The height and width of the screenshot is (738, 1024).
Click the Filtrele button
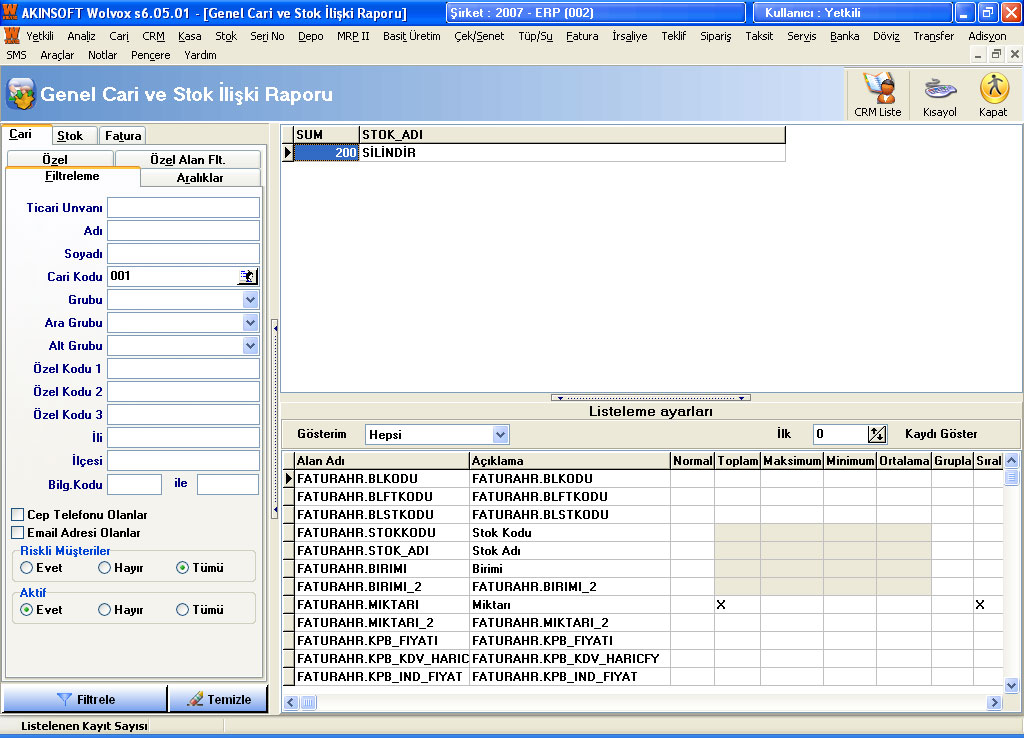point(85,699)
